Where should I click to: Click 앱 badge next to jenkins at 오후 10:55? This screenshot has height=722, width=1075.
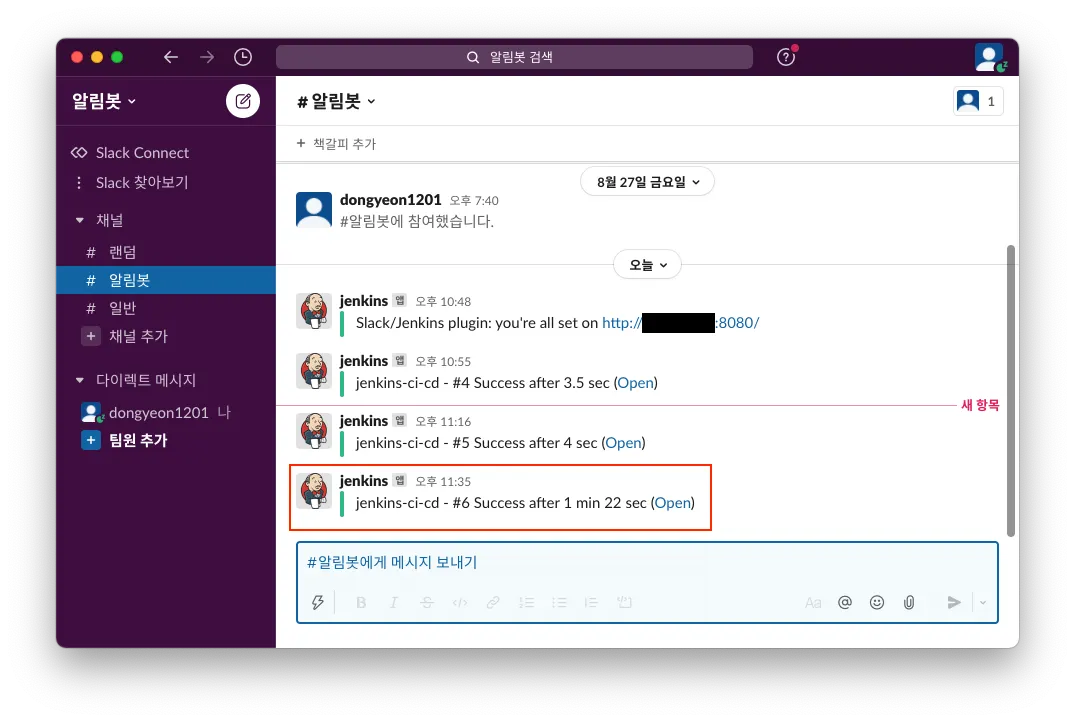(400, 361)
